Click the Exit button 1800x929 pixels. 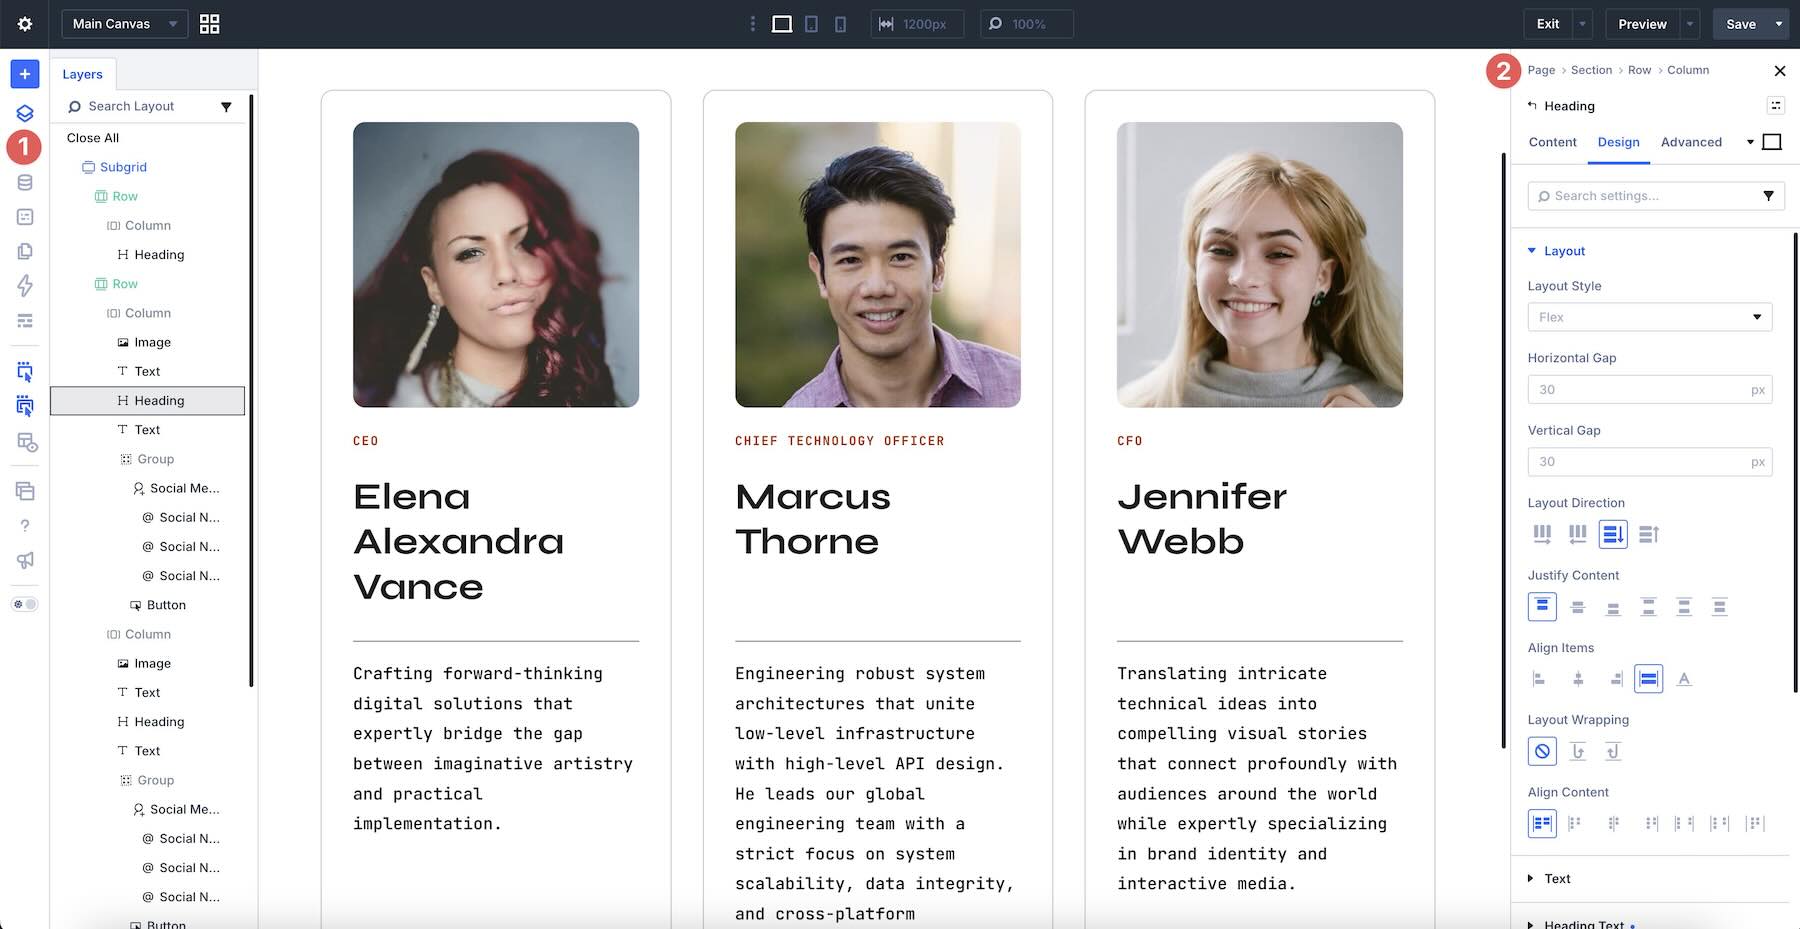[x=1547, y=24]
